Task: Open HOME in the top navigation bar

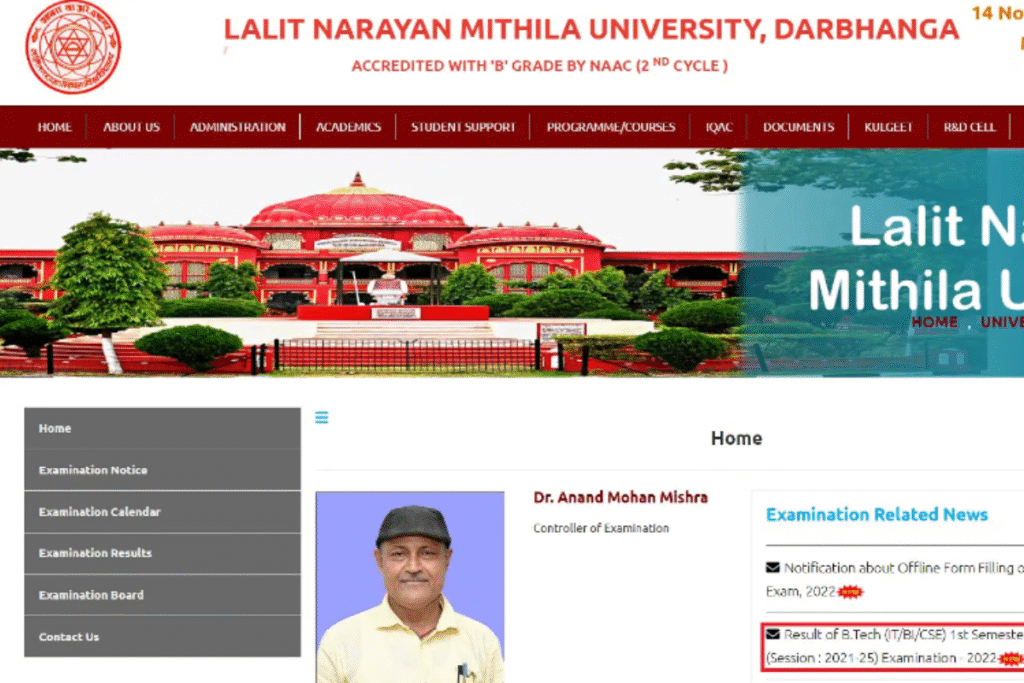Action: (54, 127)
